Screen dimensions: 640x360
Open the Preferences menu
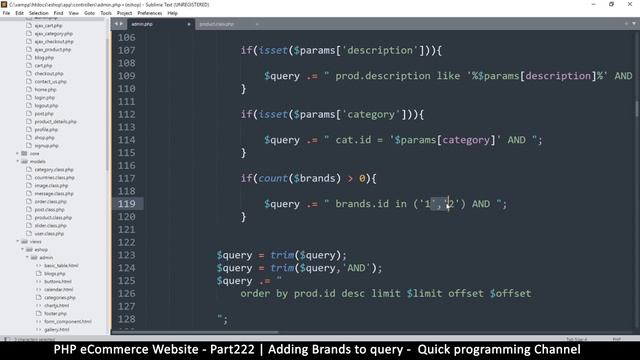tap(149, 13)
